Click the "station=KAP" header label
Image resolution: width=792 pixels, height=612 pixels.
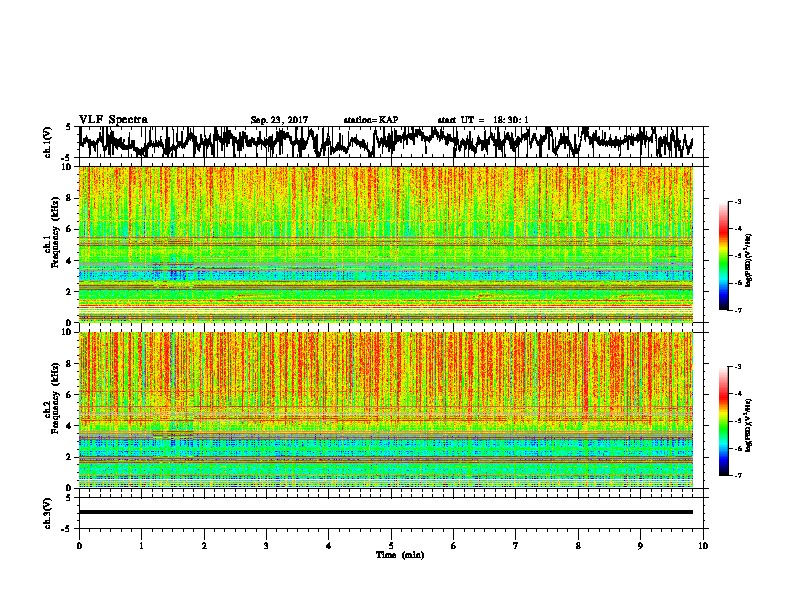click(x=371, y=120)
